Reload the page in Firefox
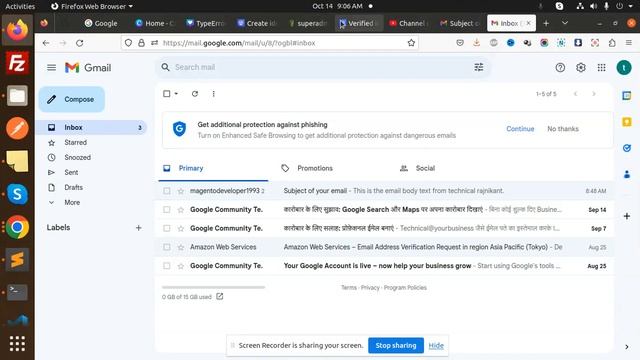 click(80, 43)
